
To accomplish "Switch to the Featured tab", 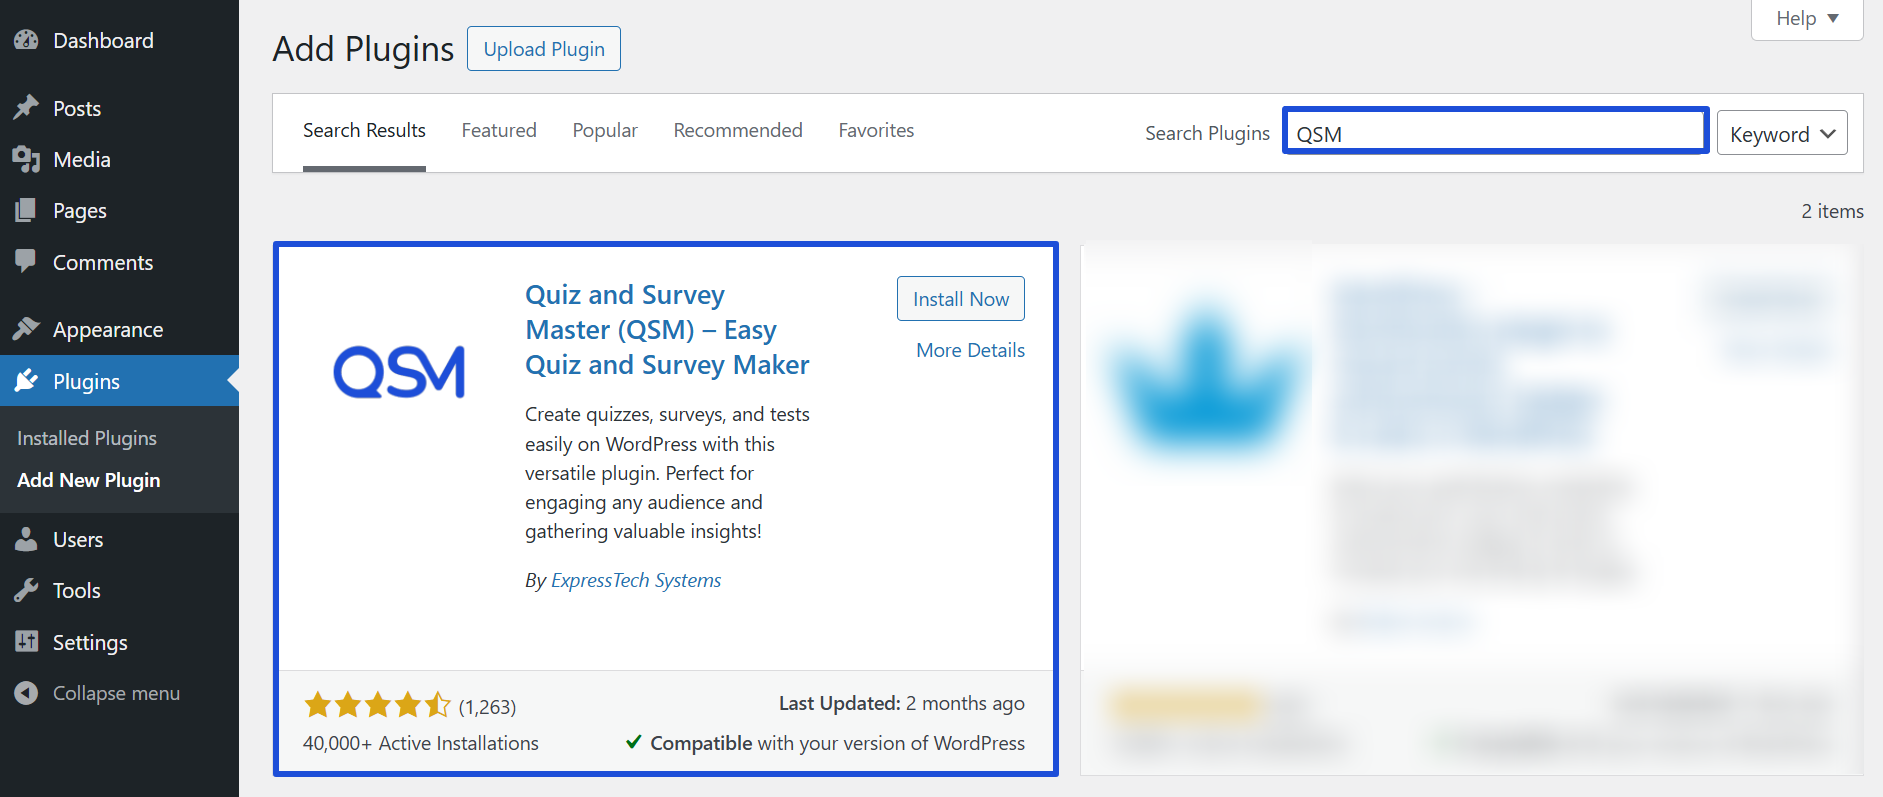I will [499, 131].
